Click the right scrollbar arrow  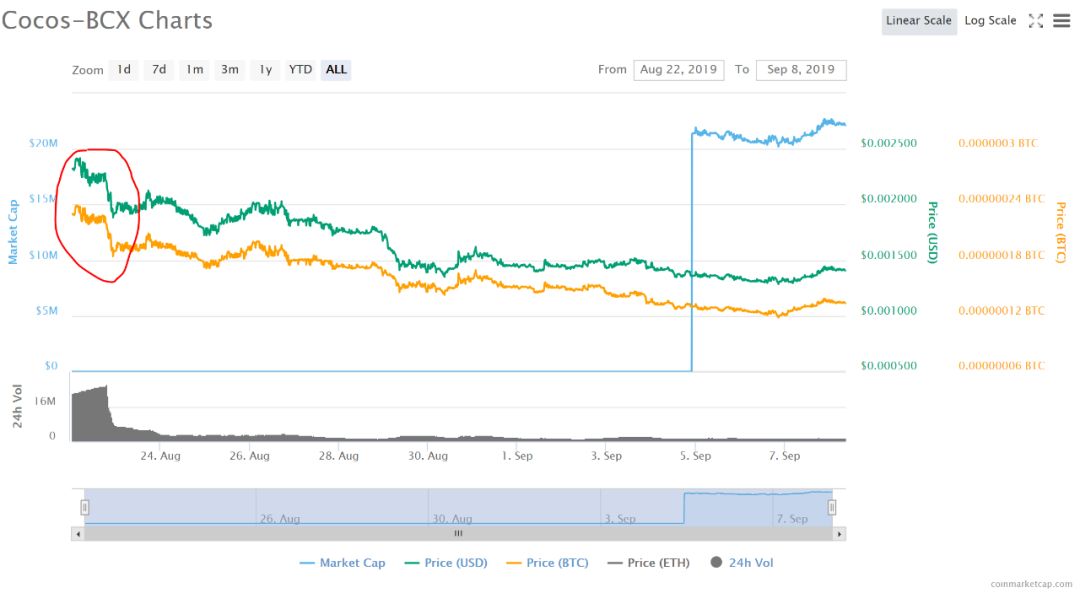(x=839, y=534)
